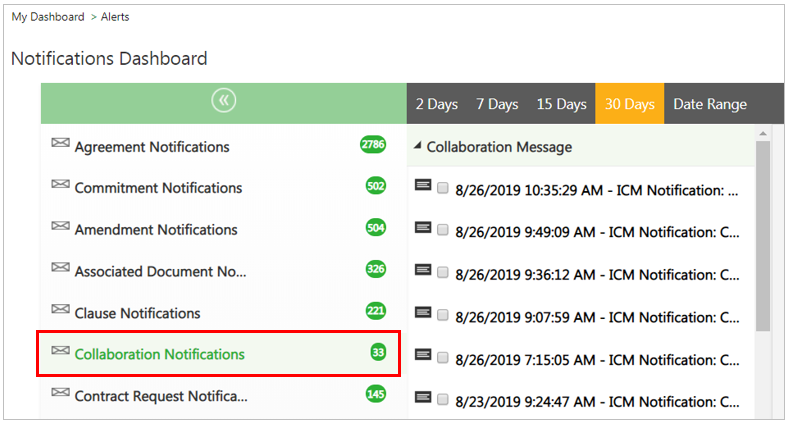Click the scrollbar up arrow in message list
The width and height of the screenshot is (791, 424).
pyautogui.click(x=763, y=134)
